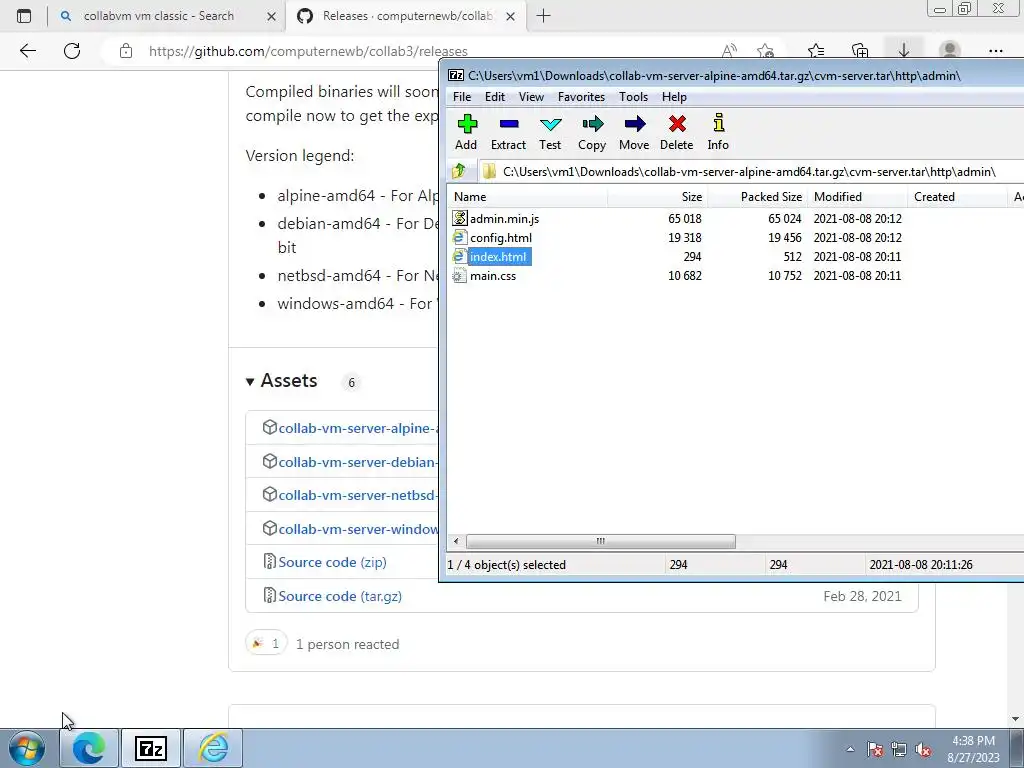Open Edge tab actions menu icon
The image size is (1024, 768).
(24, 16)
